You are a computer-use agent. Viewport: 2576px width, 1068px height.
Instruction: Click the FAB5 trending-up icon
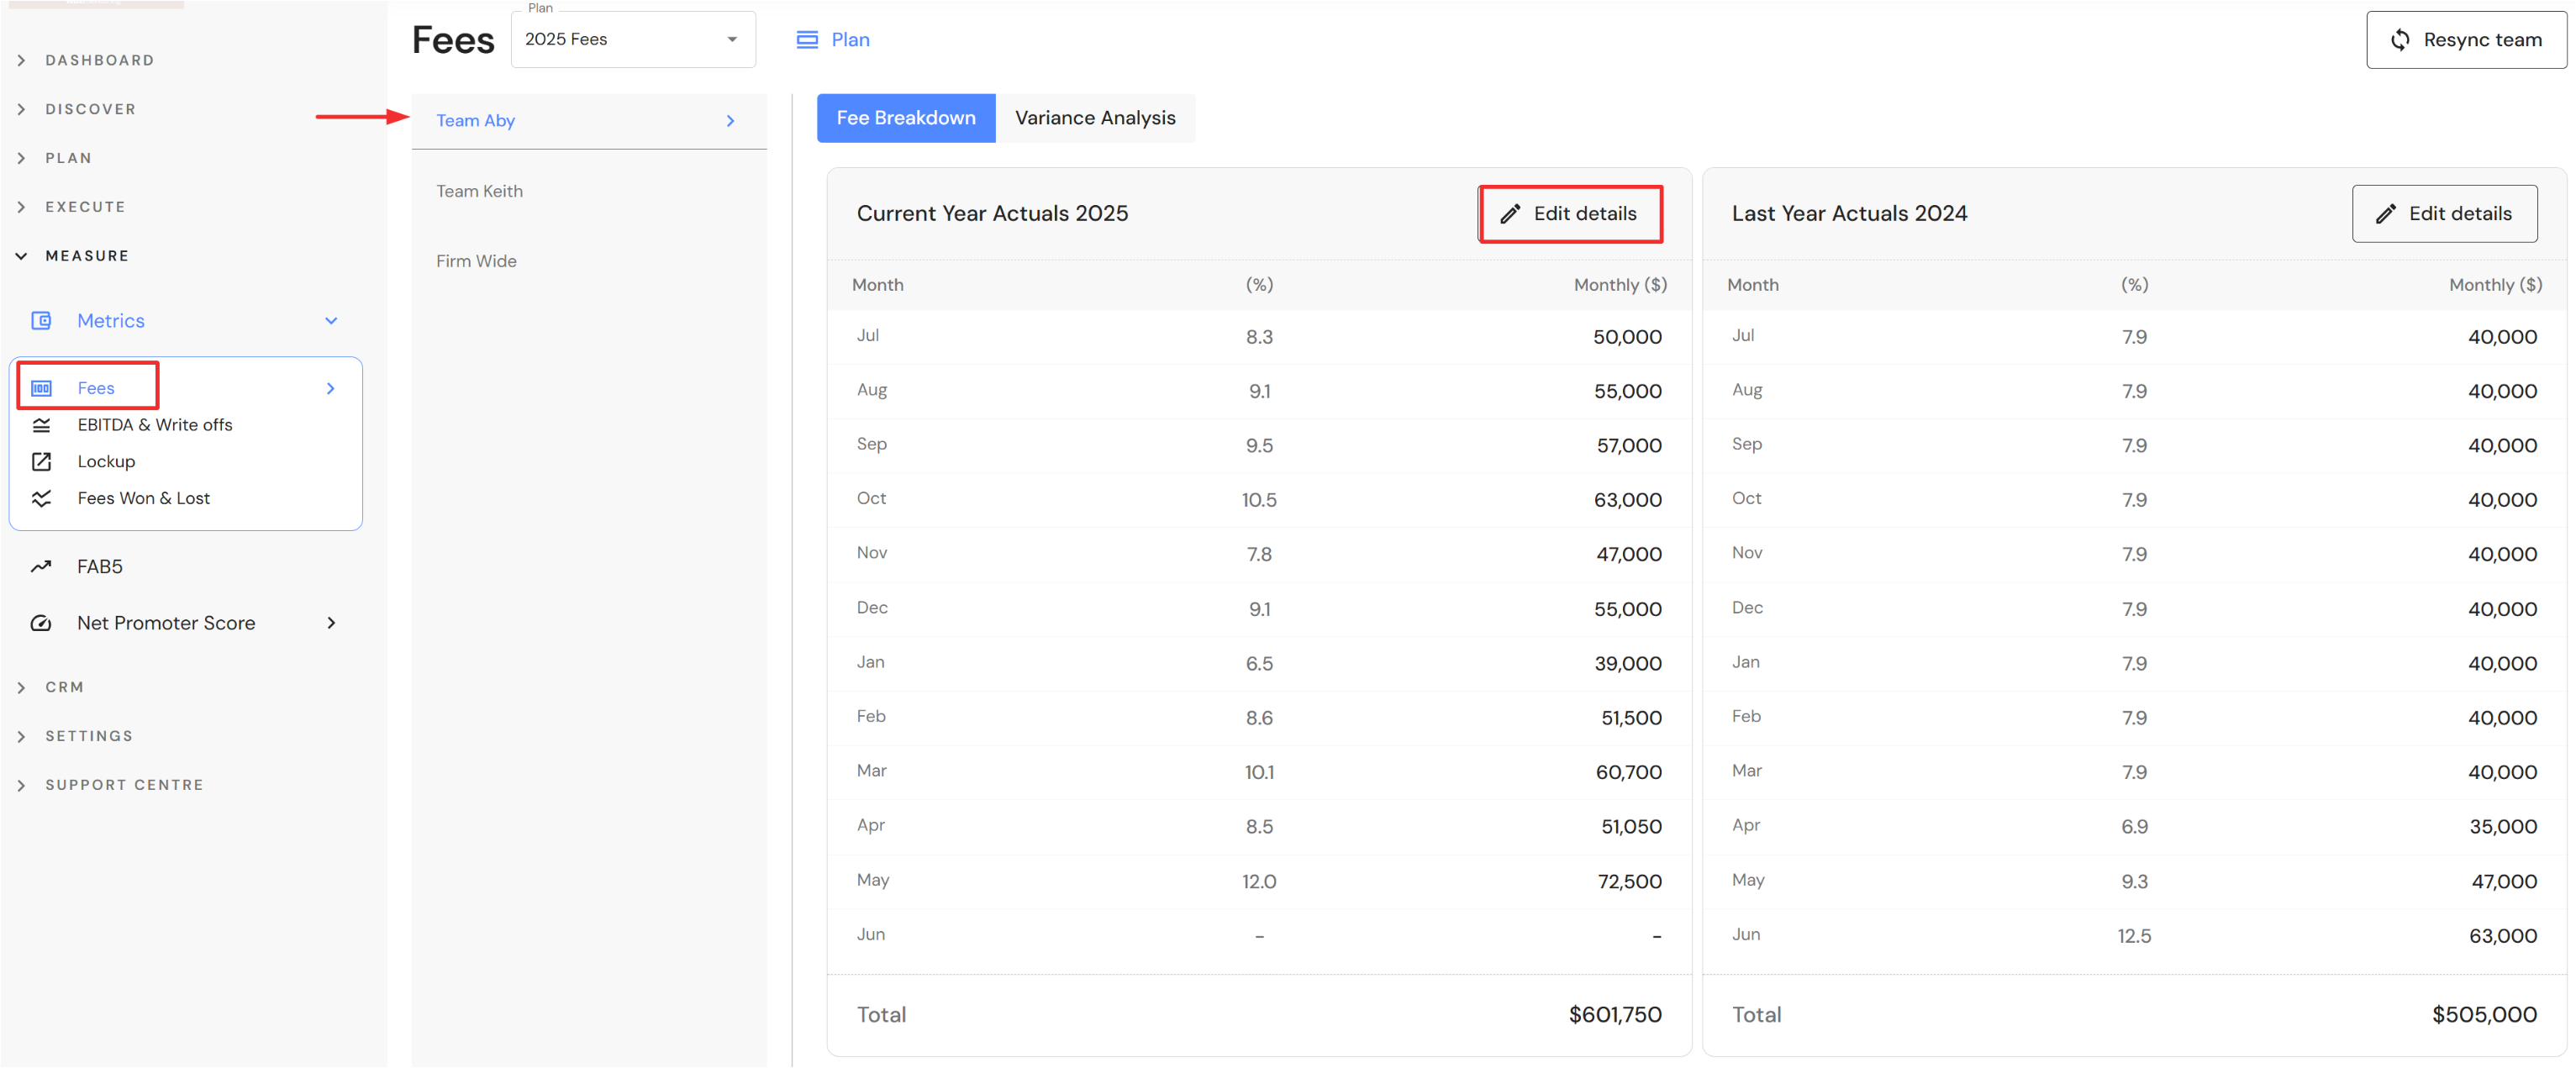click(41, 566)
